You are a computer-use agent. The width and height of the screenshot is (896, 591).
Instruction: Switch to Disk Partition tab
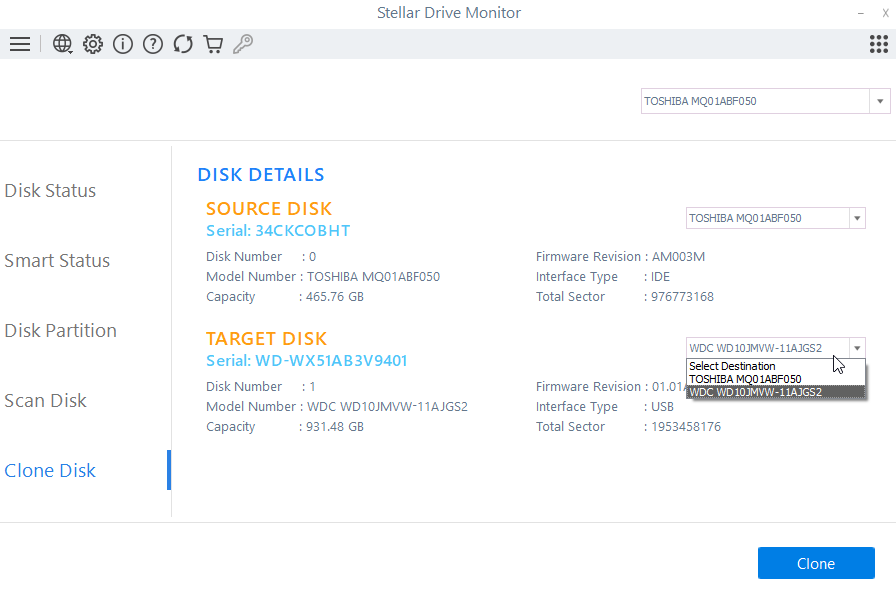(61, 330)
